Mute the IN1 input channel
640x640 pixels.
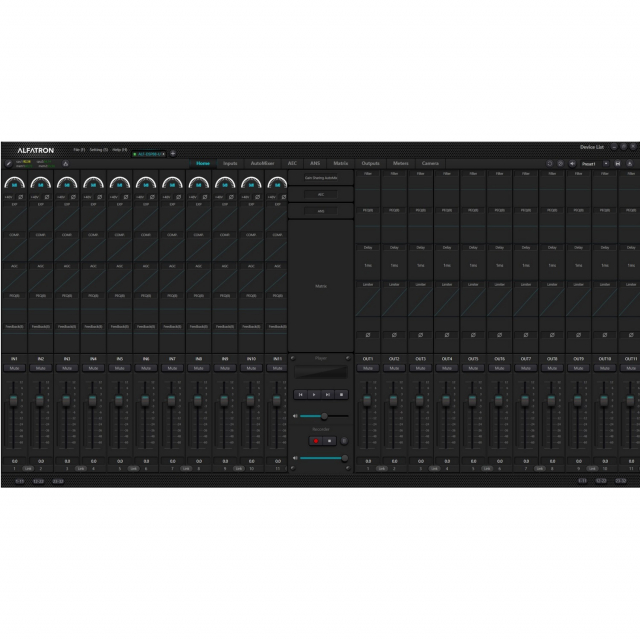click(x=14, y=368)
